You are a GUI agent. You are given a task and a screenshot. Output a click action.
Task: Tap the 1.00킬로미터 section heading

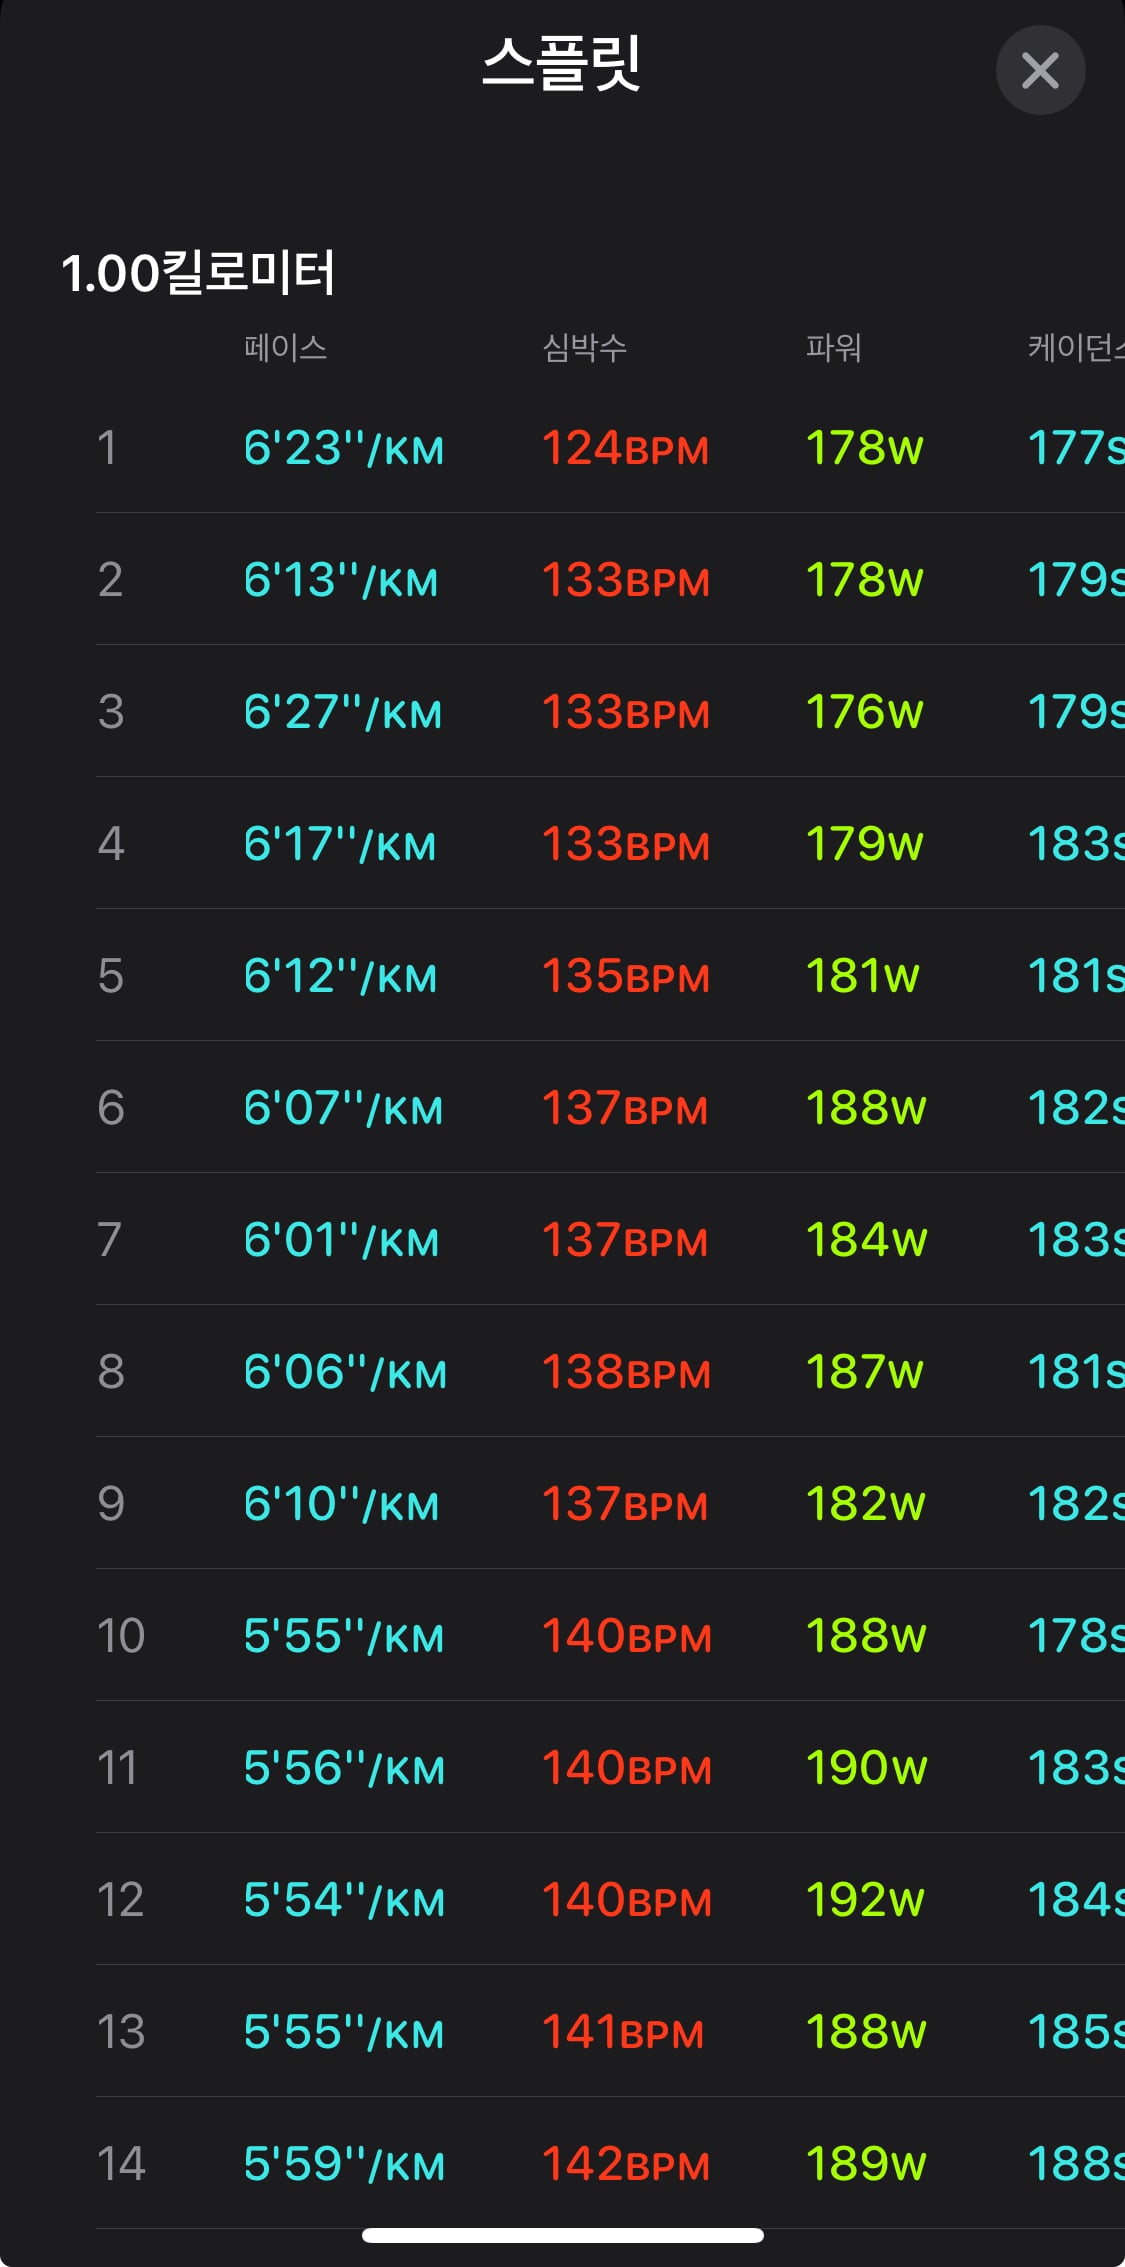[x=198, y=272]
